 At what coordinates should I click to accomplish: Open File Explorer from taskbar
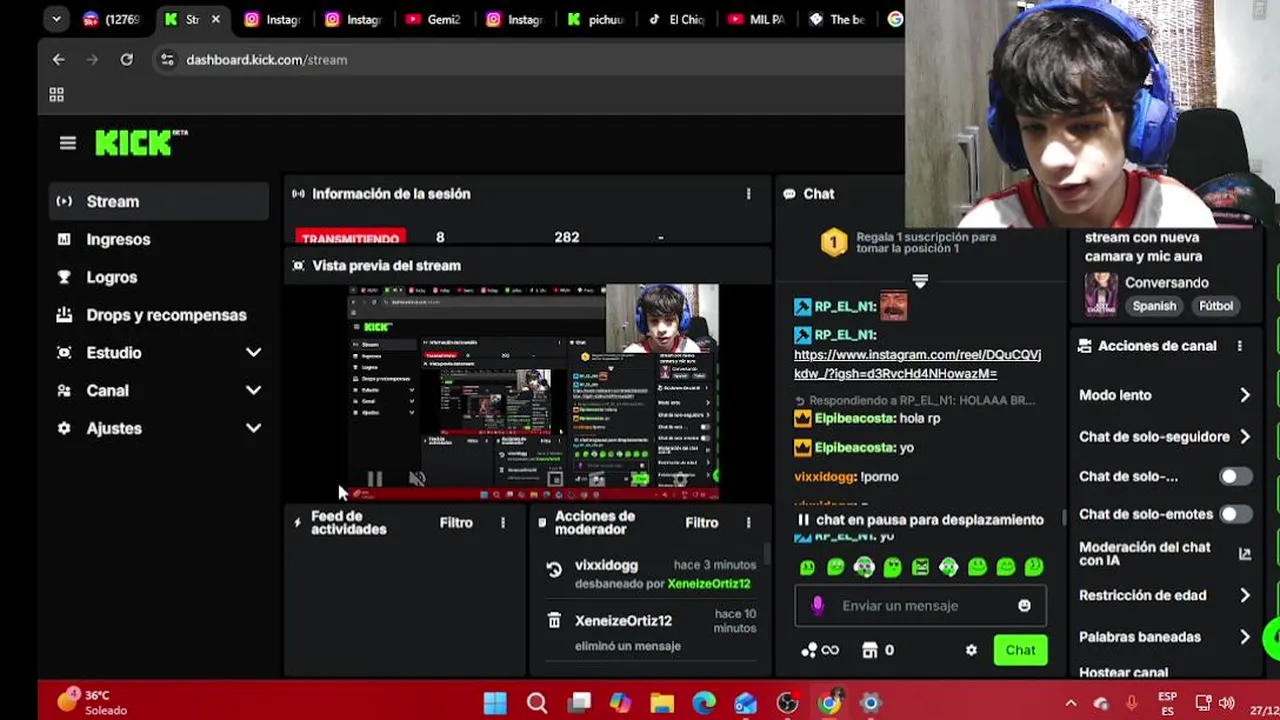coord(662,703)
